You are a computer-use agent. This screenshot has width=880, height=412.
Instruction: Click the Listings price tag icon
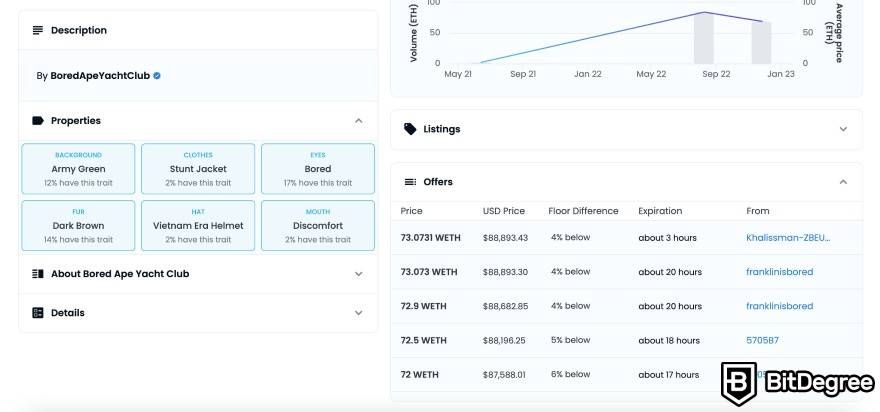tap(410, 129)
